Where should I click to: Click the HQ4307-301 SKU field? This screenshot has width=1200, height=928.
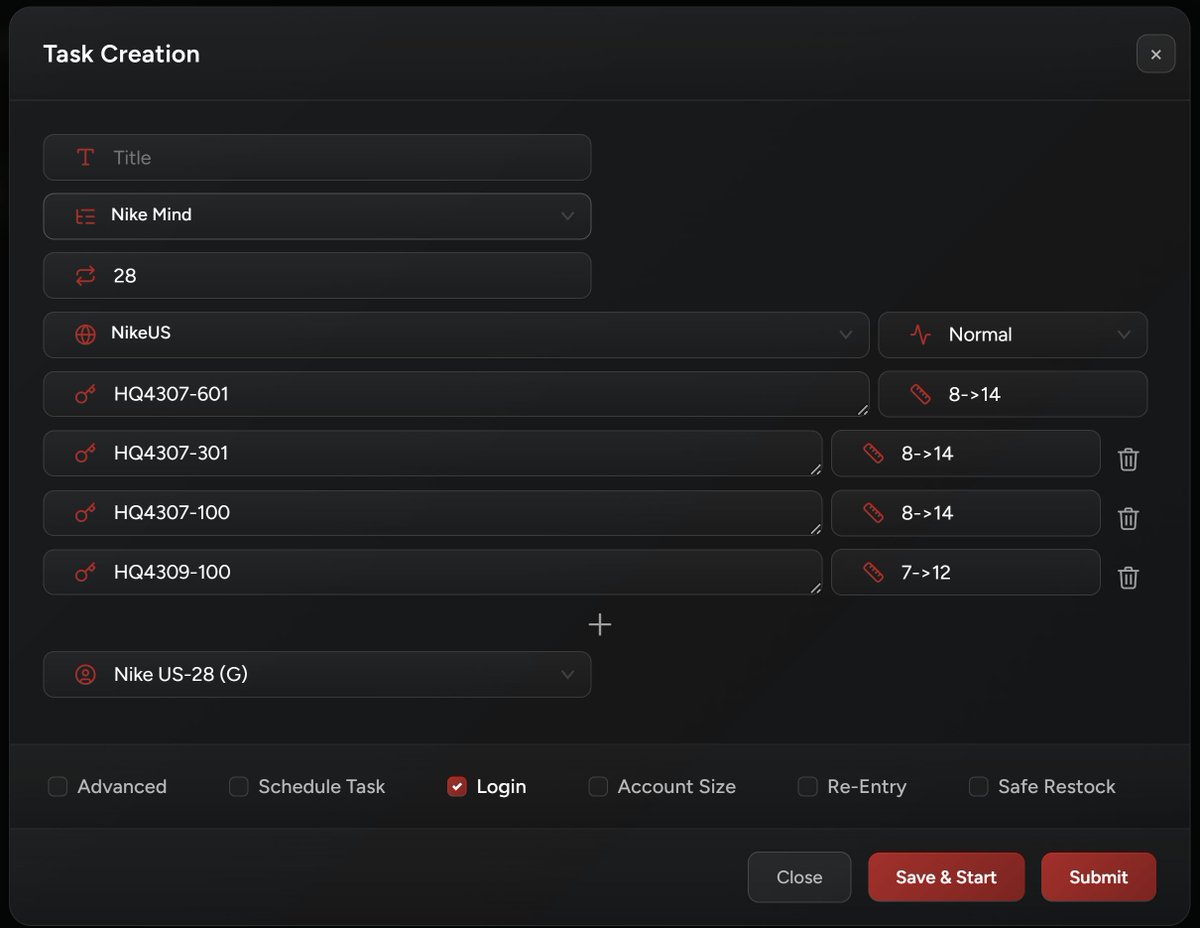432,453
